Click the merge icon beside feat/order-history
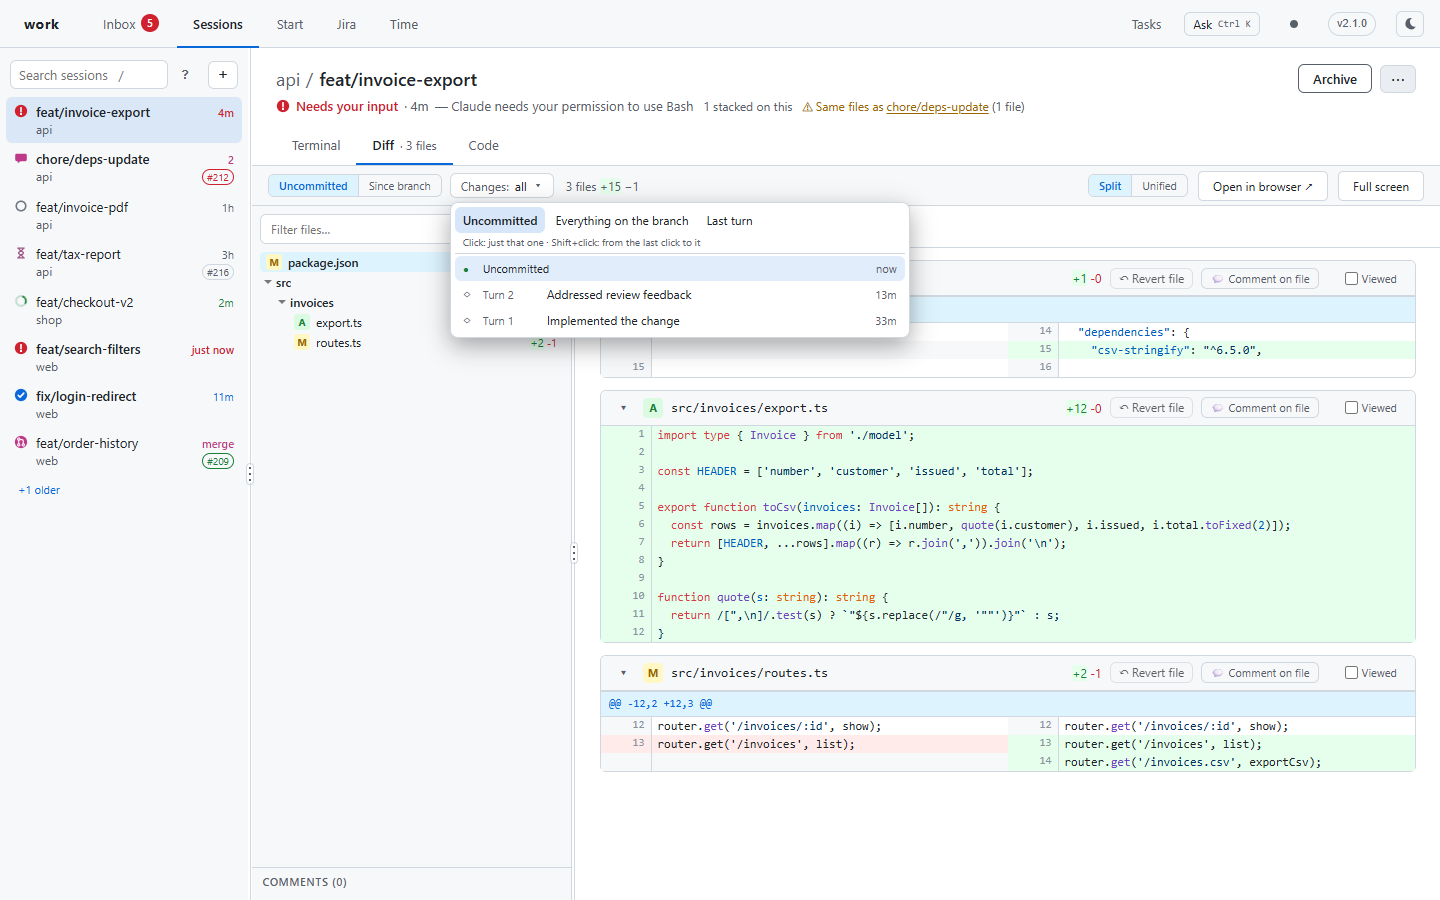 click(21, 443)
